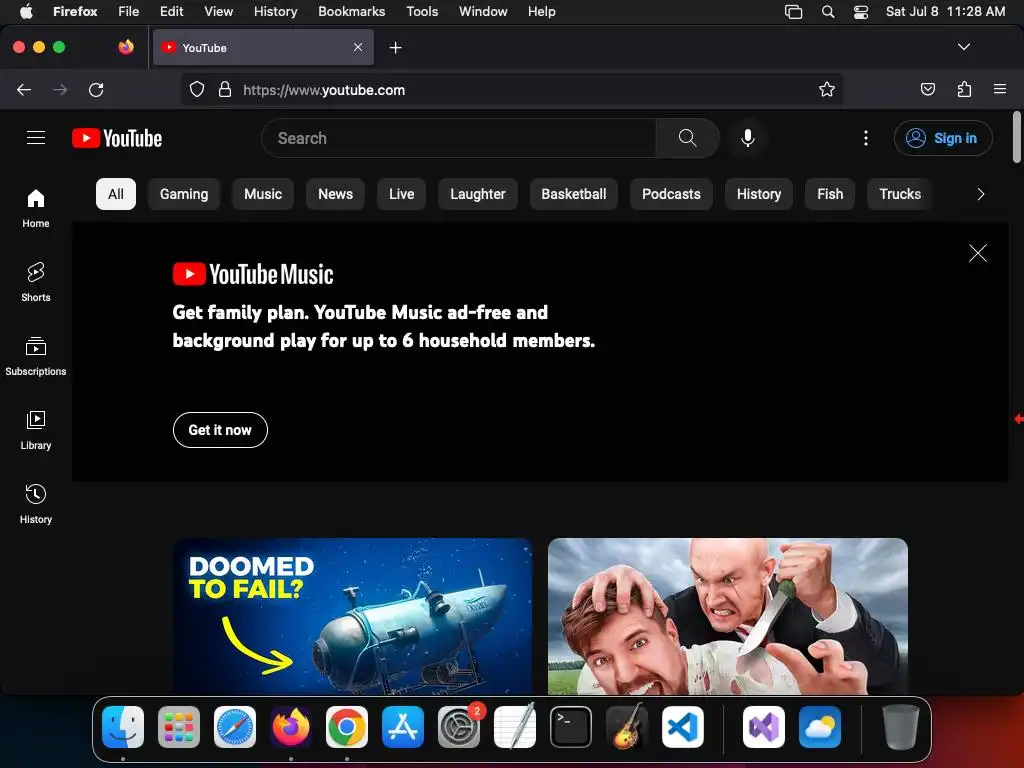Show site security lock info

[x=225, y=89]
